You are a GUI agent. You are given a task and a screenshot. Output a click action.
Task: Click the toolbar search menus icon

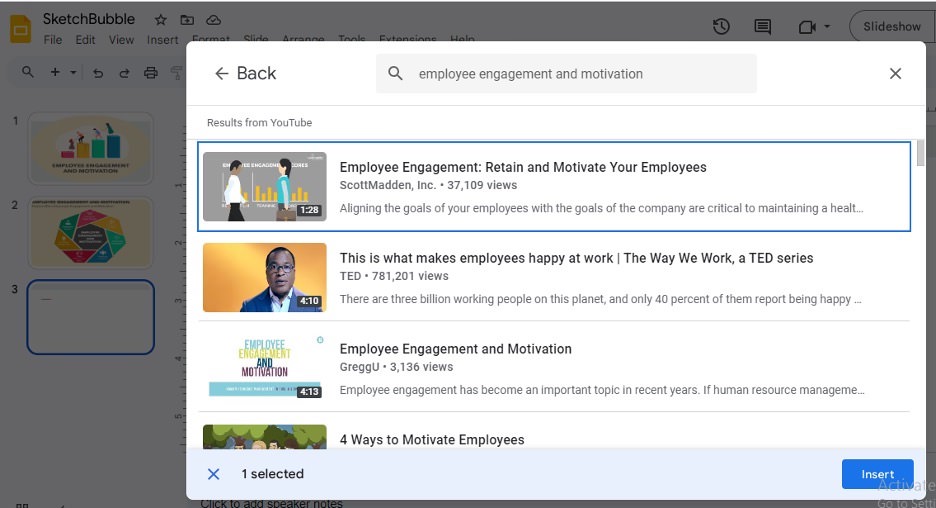click(x=27, y=72)
